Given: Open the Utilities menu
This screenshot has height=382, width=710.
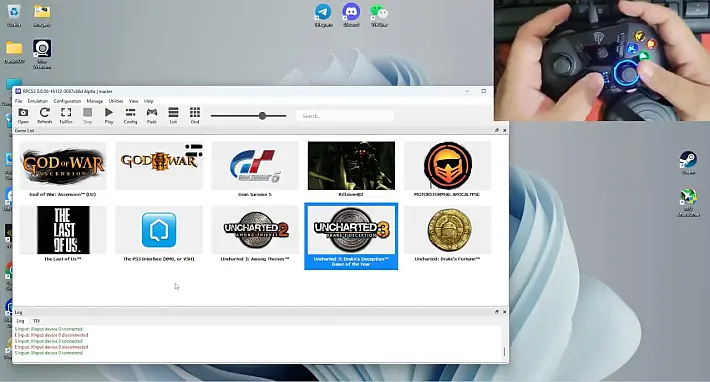Looking at the screenshot, I should [116, 101].
